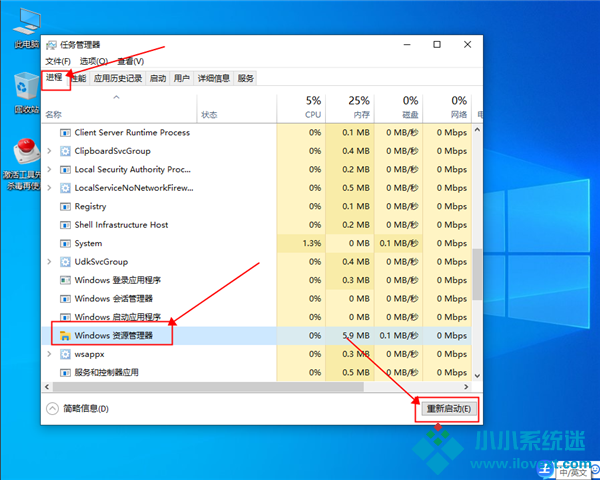Expand the ClipboardSvcGroup process group
600x480 pixels.
tap(48, 151)
